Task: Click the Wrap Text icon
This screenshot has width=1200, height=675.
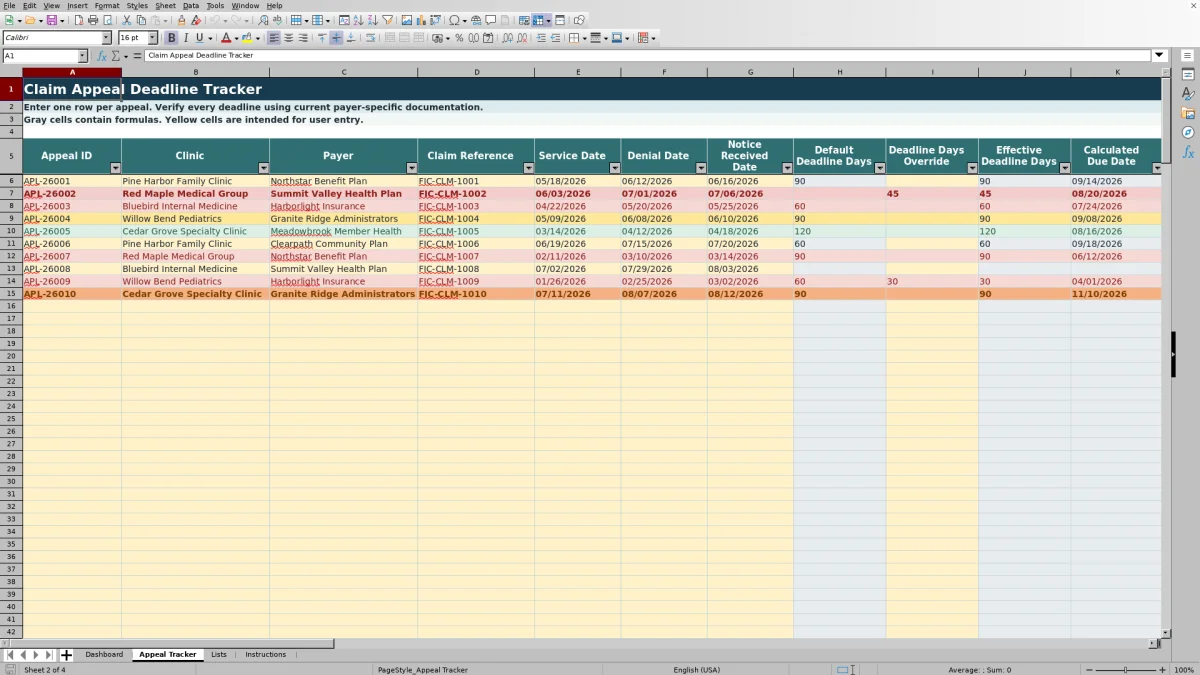Action: point(371,38)
